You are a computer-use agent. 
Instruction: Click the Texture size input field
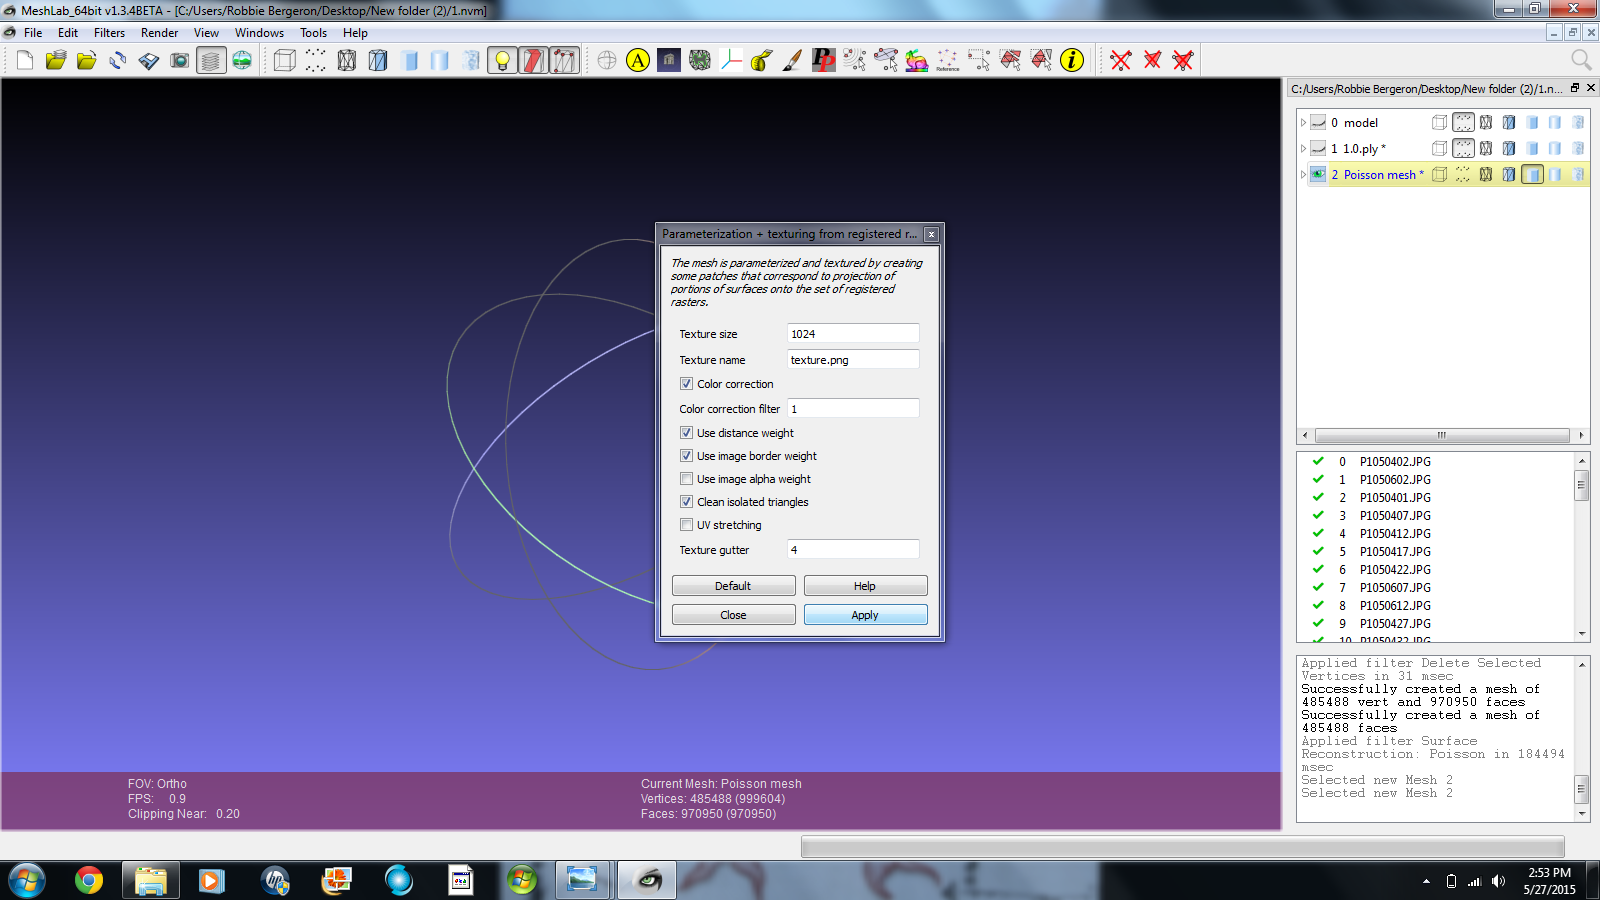[x=853, y=334]
